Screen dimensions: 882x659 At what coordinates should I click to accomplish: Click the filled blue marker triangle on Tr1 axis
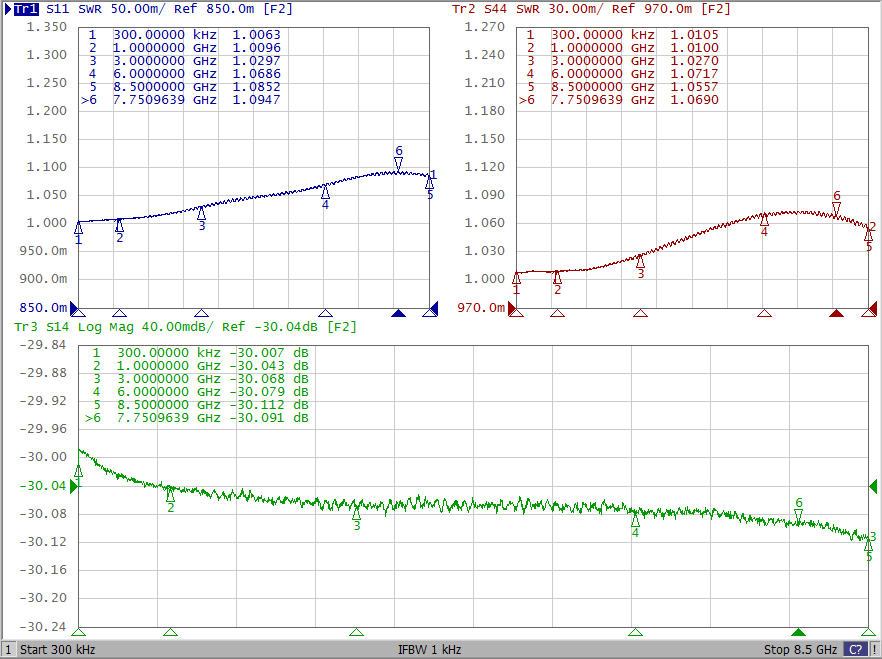click(398, 313)
